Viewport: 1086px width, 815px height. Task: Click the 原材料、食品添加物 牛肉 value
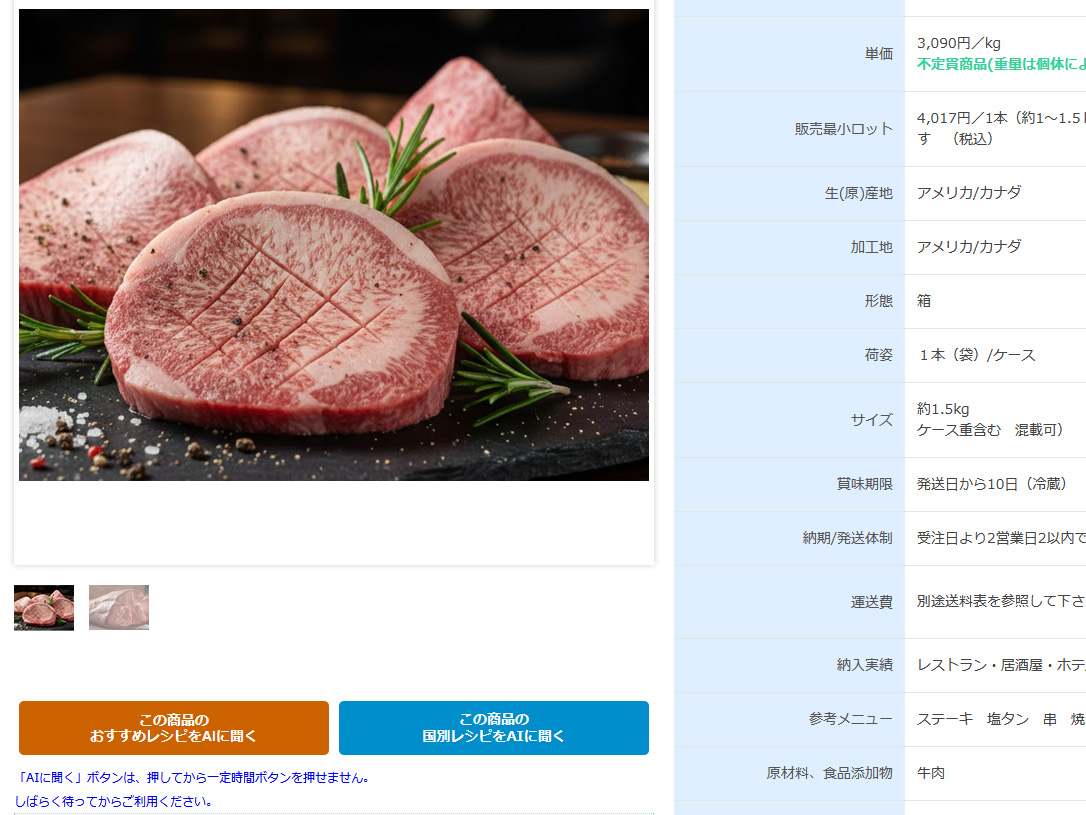(931, 773)
